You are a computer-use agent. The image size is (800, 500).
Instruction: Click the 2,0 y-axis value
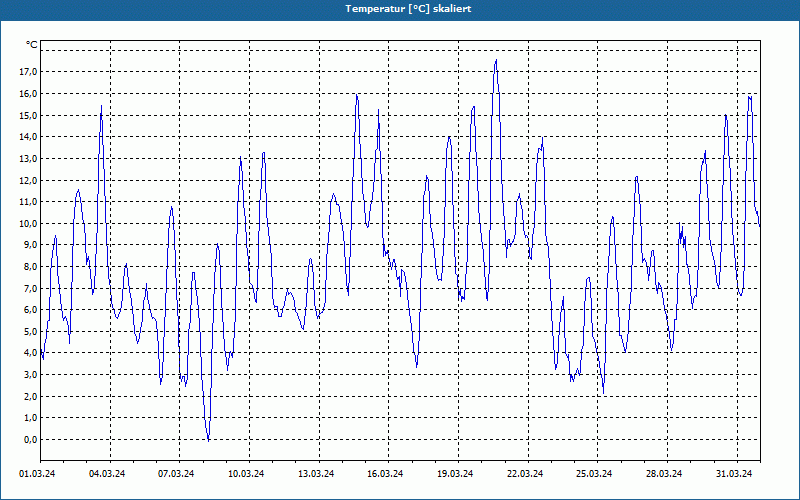point(30,396)
